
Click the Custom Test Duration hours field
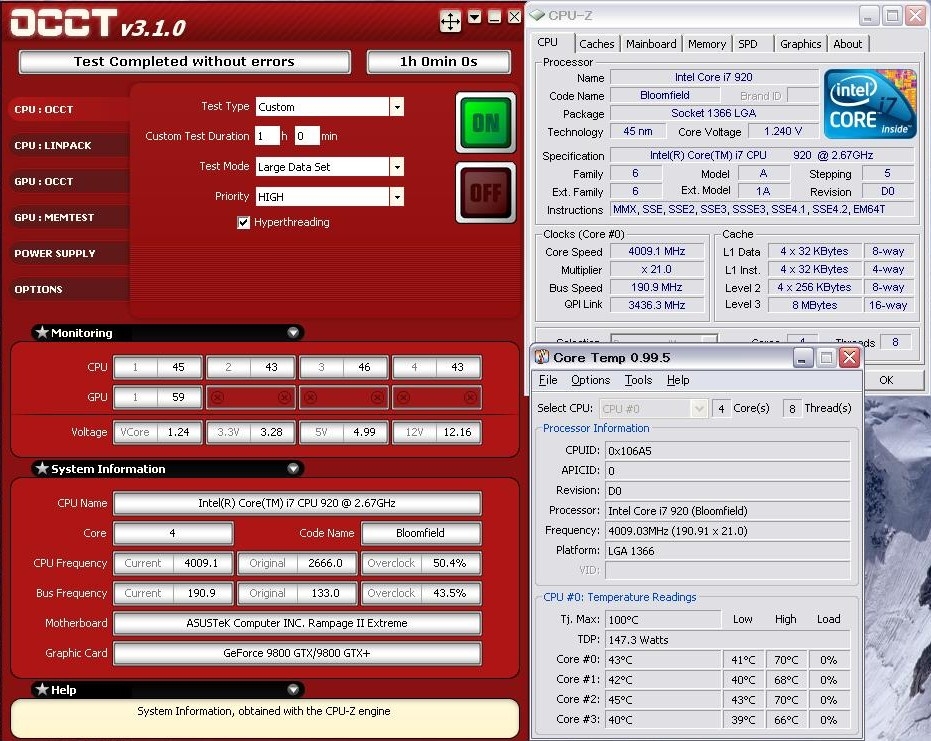point(267,136)
